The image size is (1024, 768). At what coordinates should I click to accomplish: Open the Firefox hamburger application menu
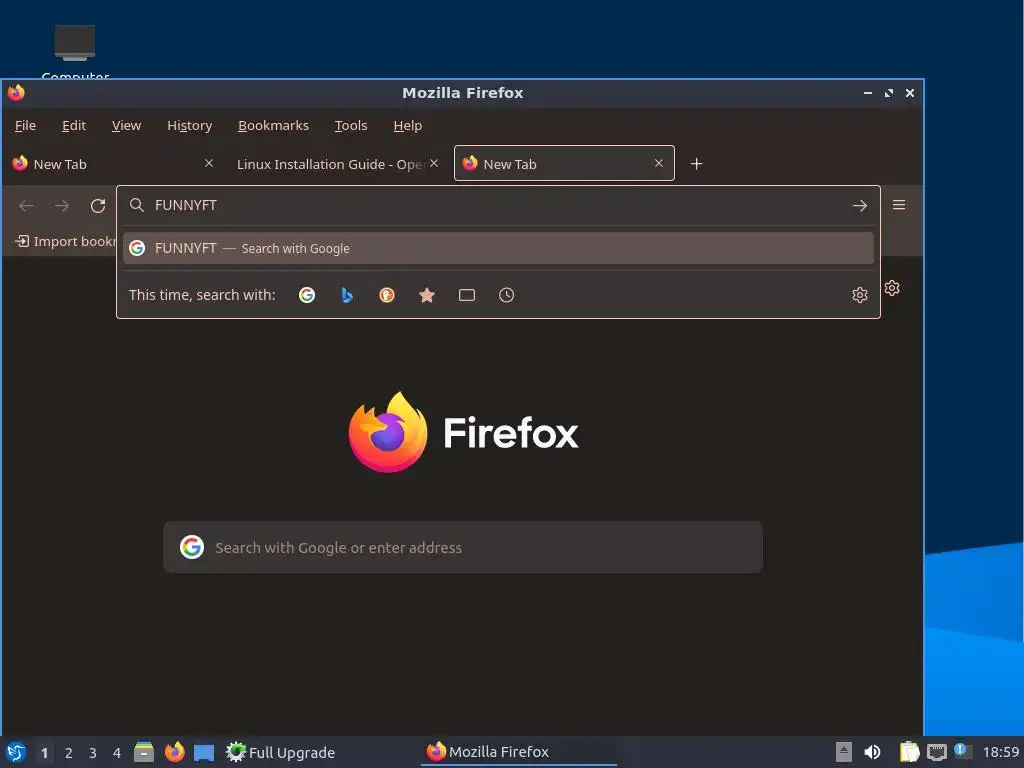[x=899, y=205]
